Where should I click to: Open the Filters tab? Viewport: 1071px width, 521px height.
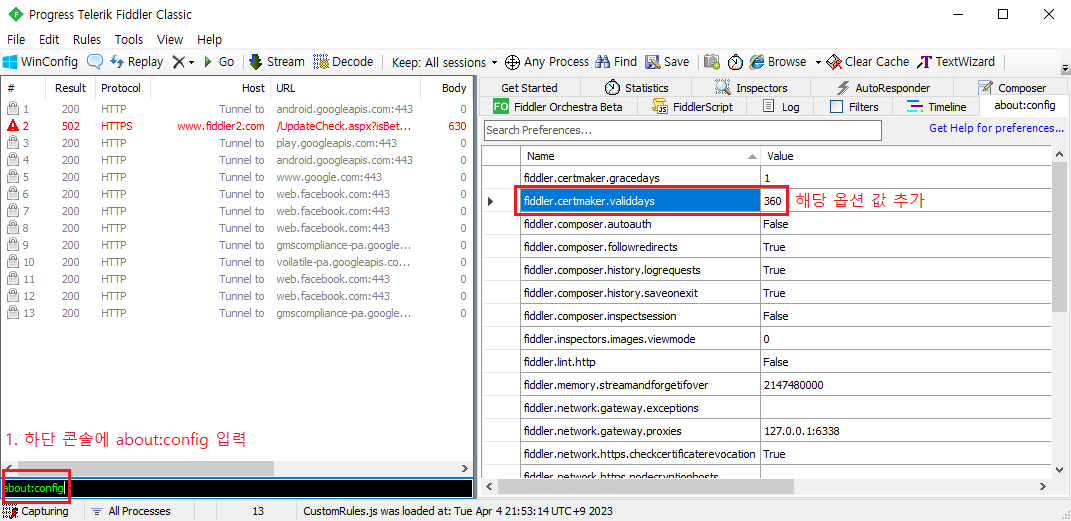pos(854,107)
